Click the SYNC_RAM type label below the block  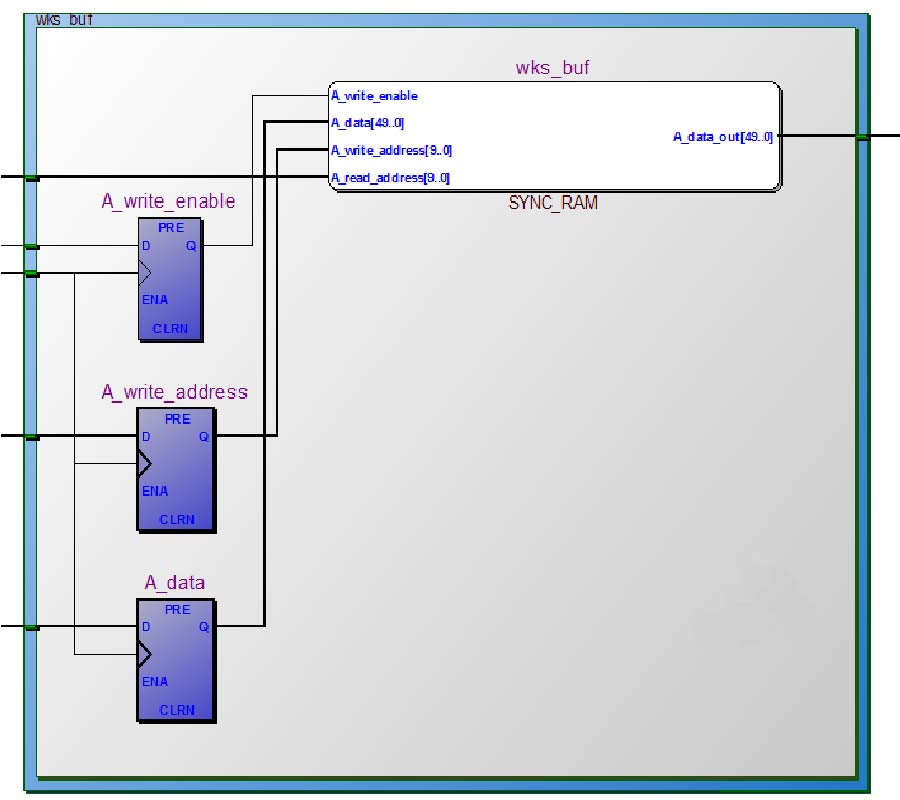click(553, 203)
